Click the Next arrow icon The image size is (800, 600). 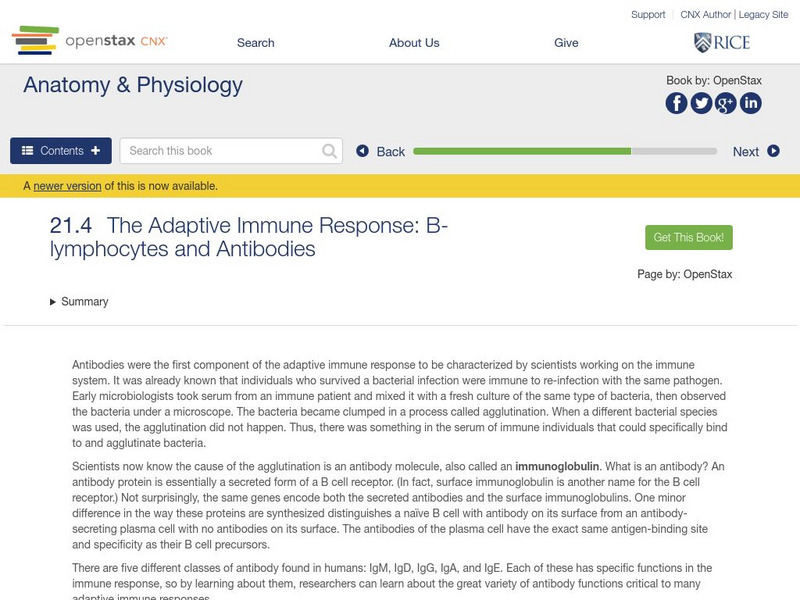773,151
